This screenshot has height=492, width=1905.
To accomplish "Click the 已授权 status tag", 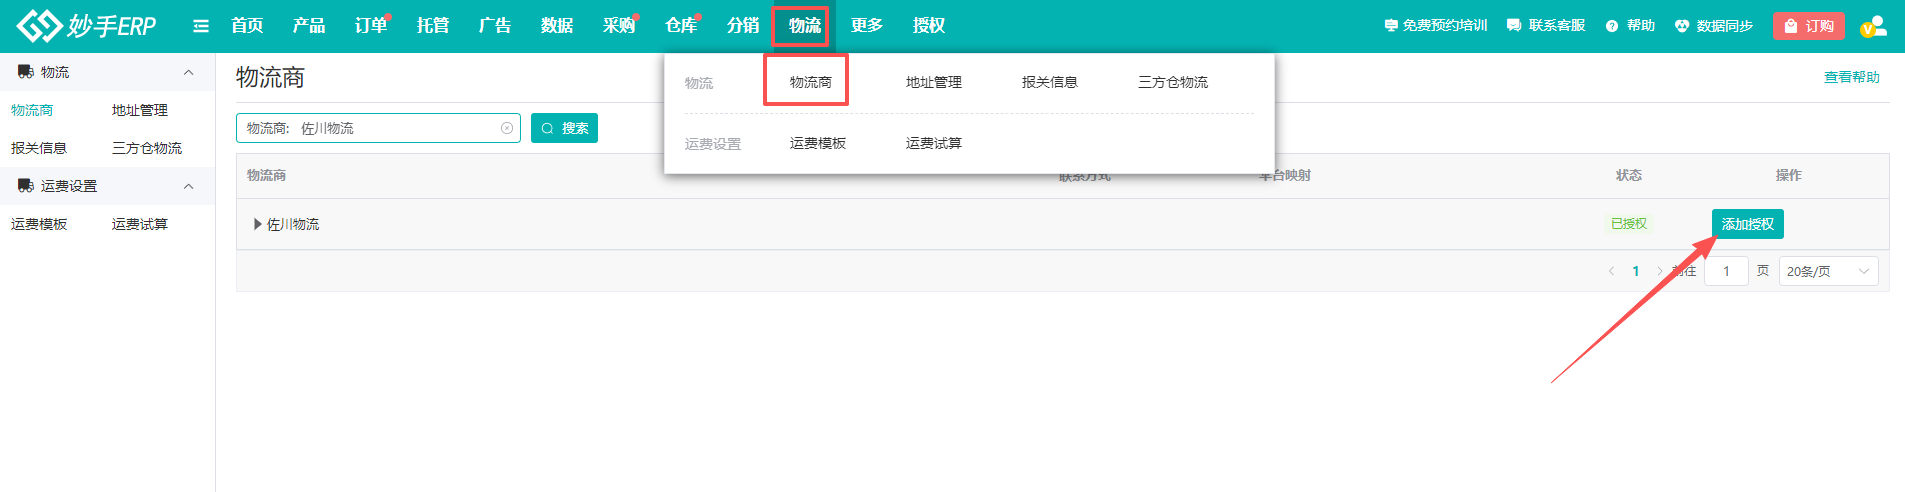I will coord(1629,224).
